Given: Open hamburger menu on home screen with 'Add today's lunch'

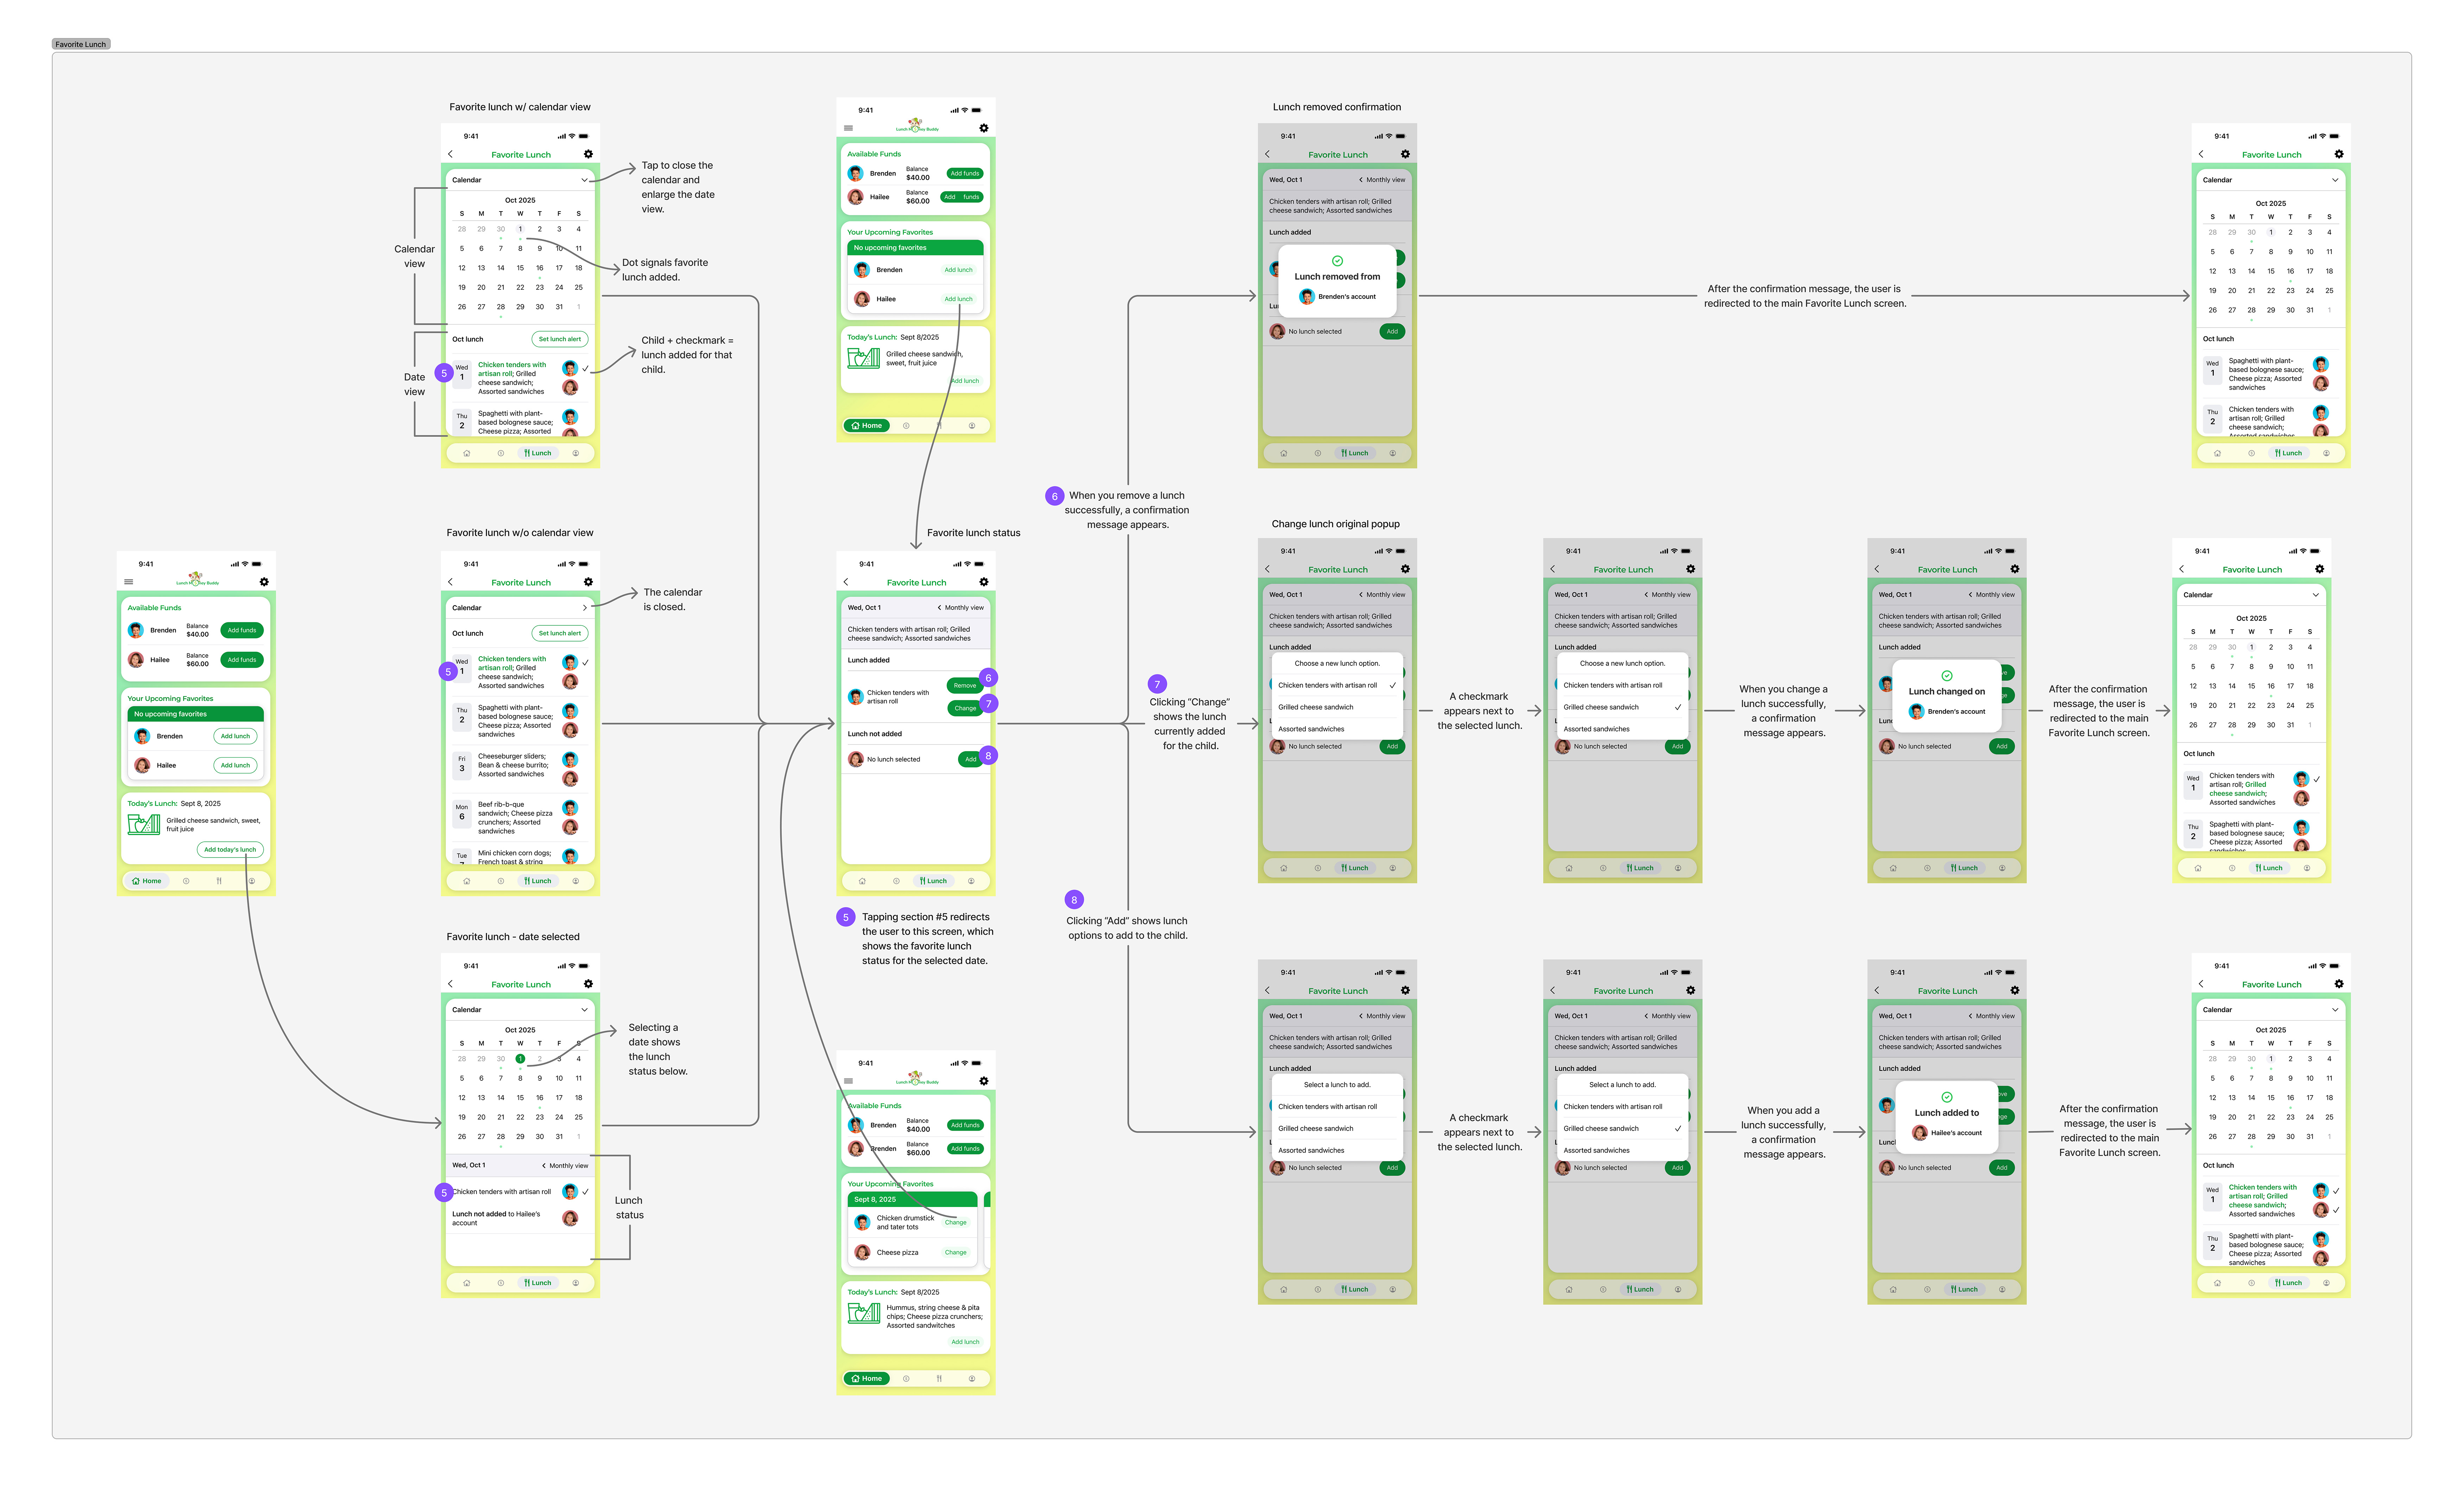Looking at the screenshot, I should click(128, 582).
